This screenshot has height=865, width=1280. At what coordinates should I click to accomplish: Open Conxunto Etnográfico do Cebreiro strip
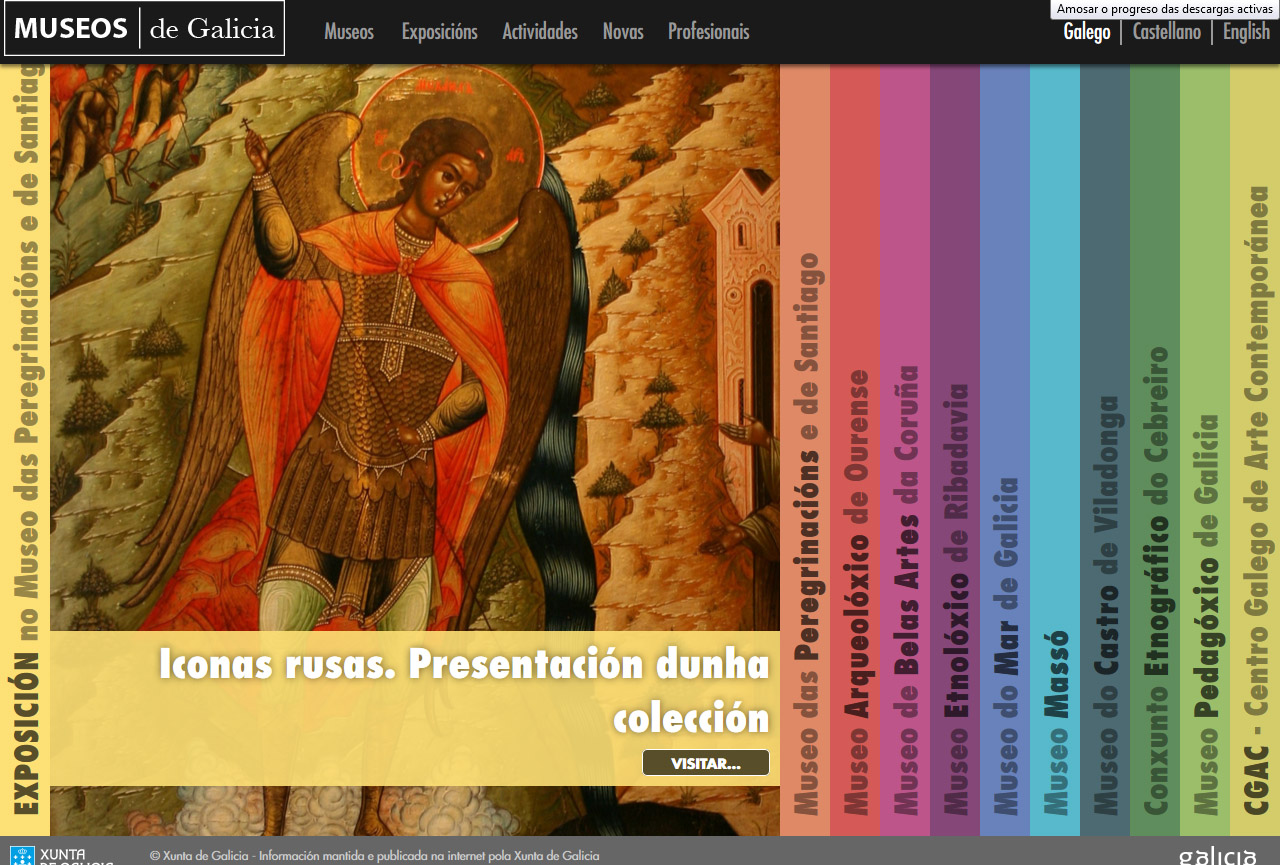tap(1155, 450)
